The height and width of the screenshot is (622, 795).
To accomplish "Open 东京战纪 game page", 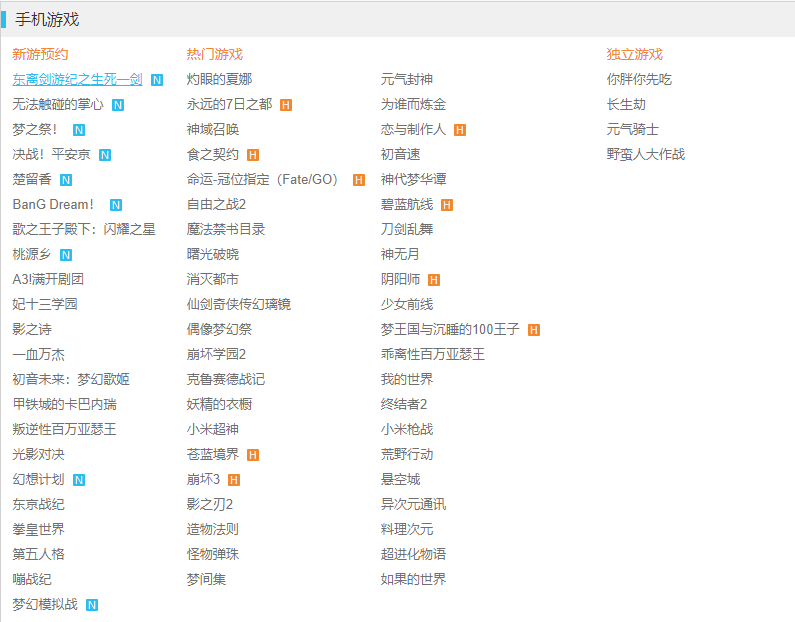I will tap(39, 504).
